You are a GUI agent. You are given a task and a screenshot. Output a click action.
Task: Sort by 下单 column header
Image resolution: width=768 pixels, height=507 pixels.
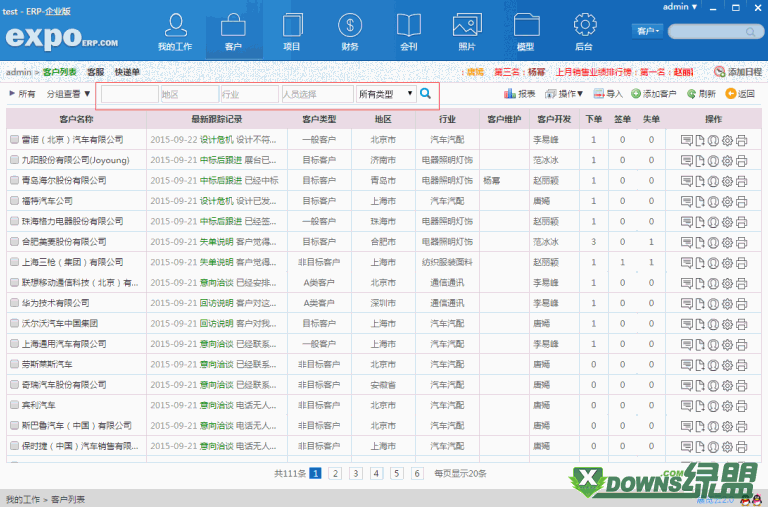[x=594, y=119]
